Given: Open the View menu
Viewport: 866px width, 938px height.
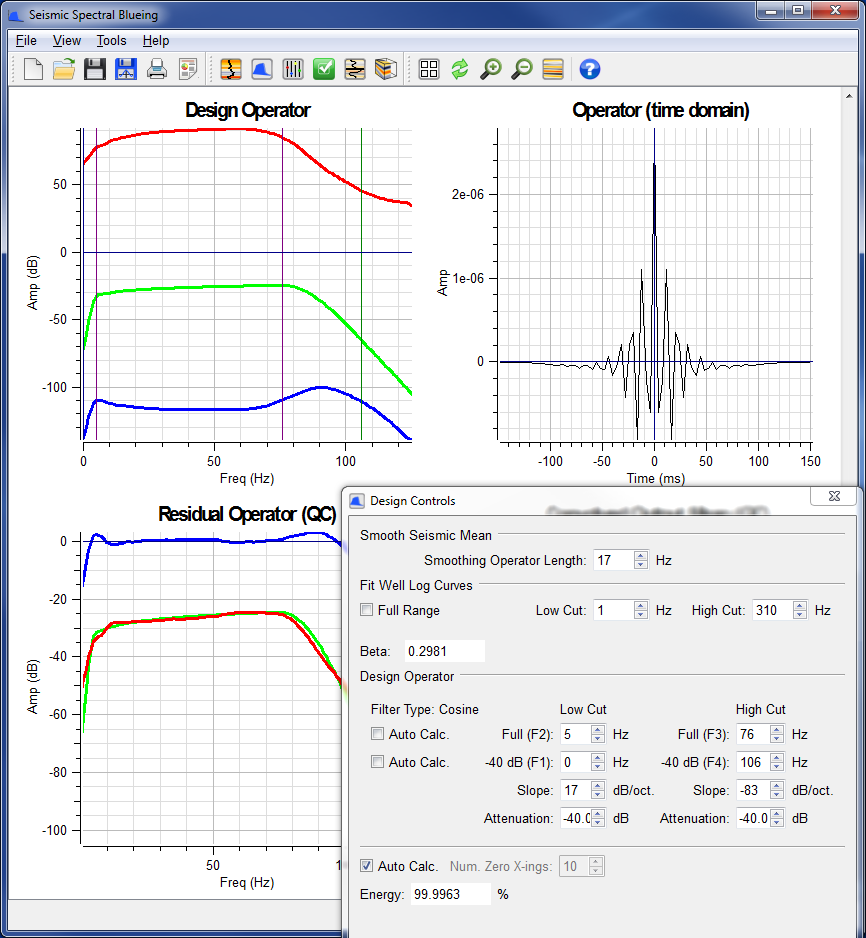Looking at the screenshot, I should click(x=67, y=41).
